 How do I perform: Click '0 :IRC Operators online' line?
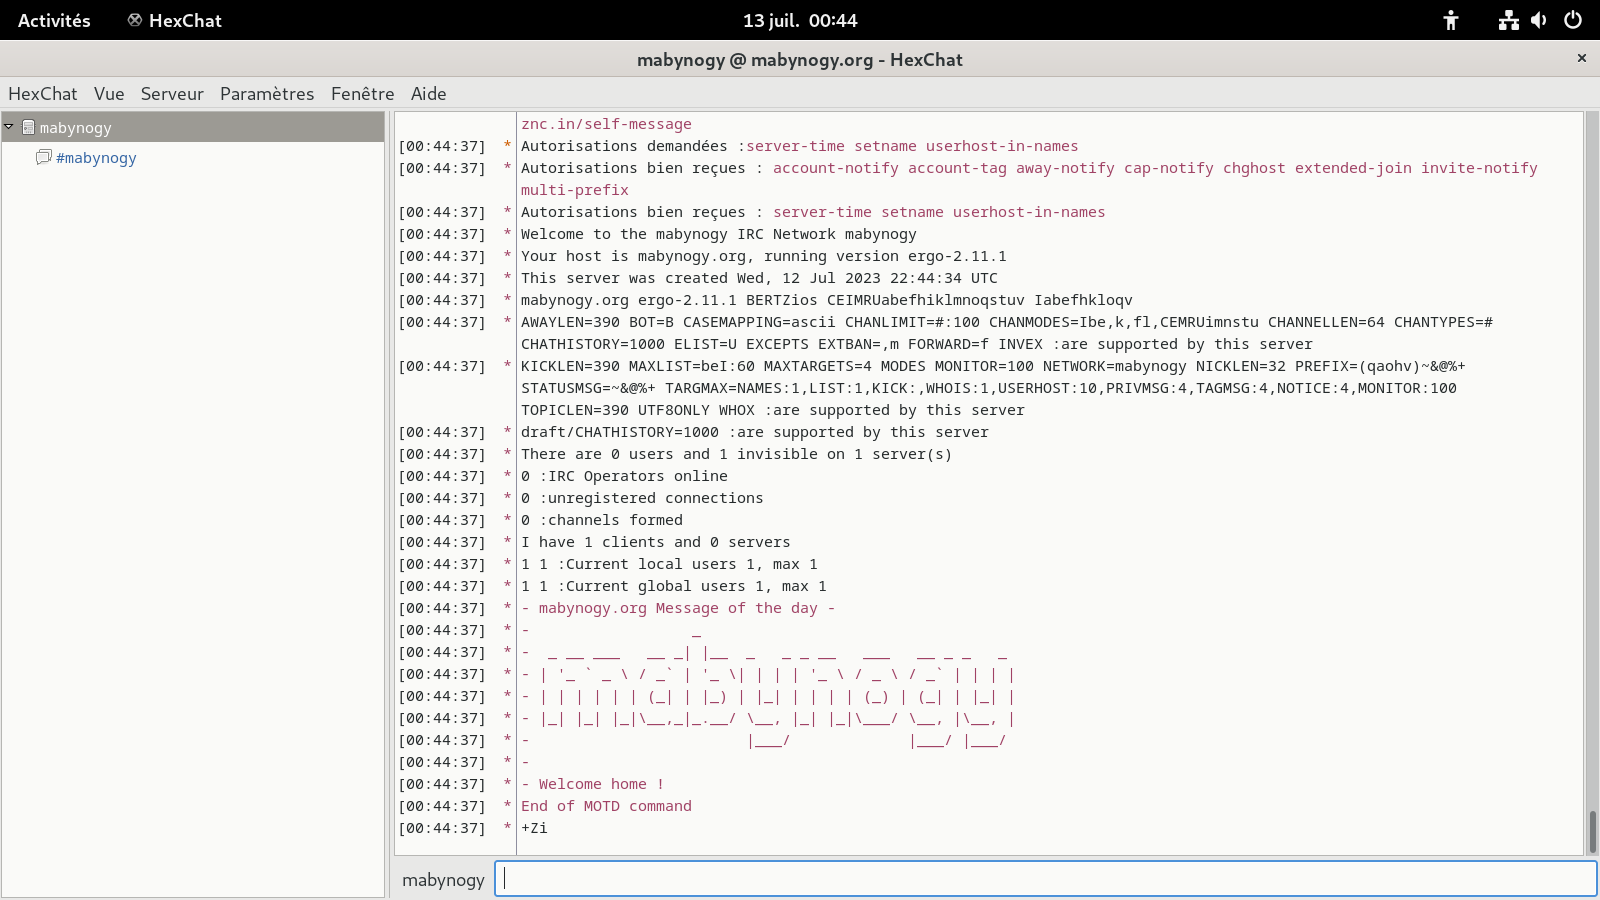pos(624,476)
